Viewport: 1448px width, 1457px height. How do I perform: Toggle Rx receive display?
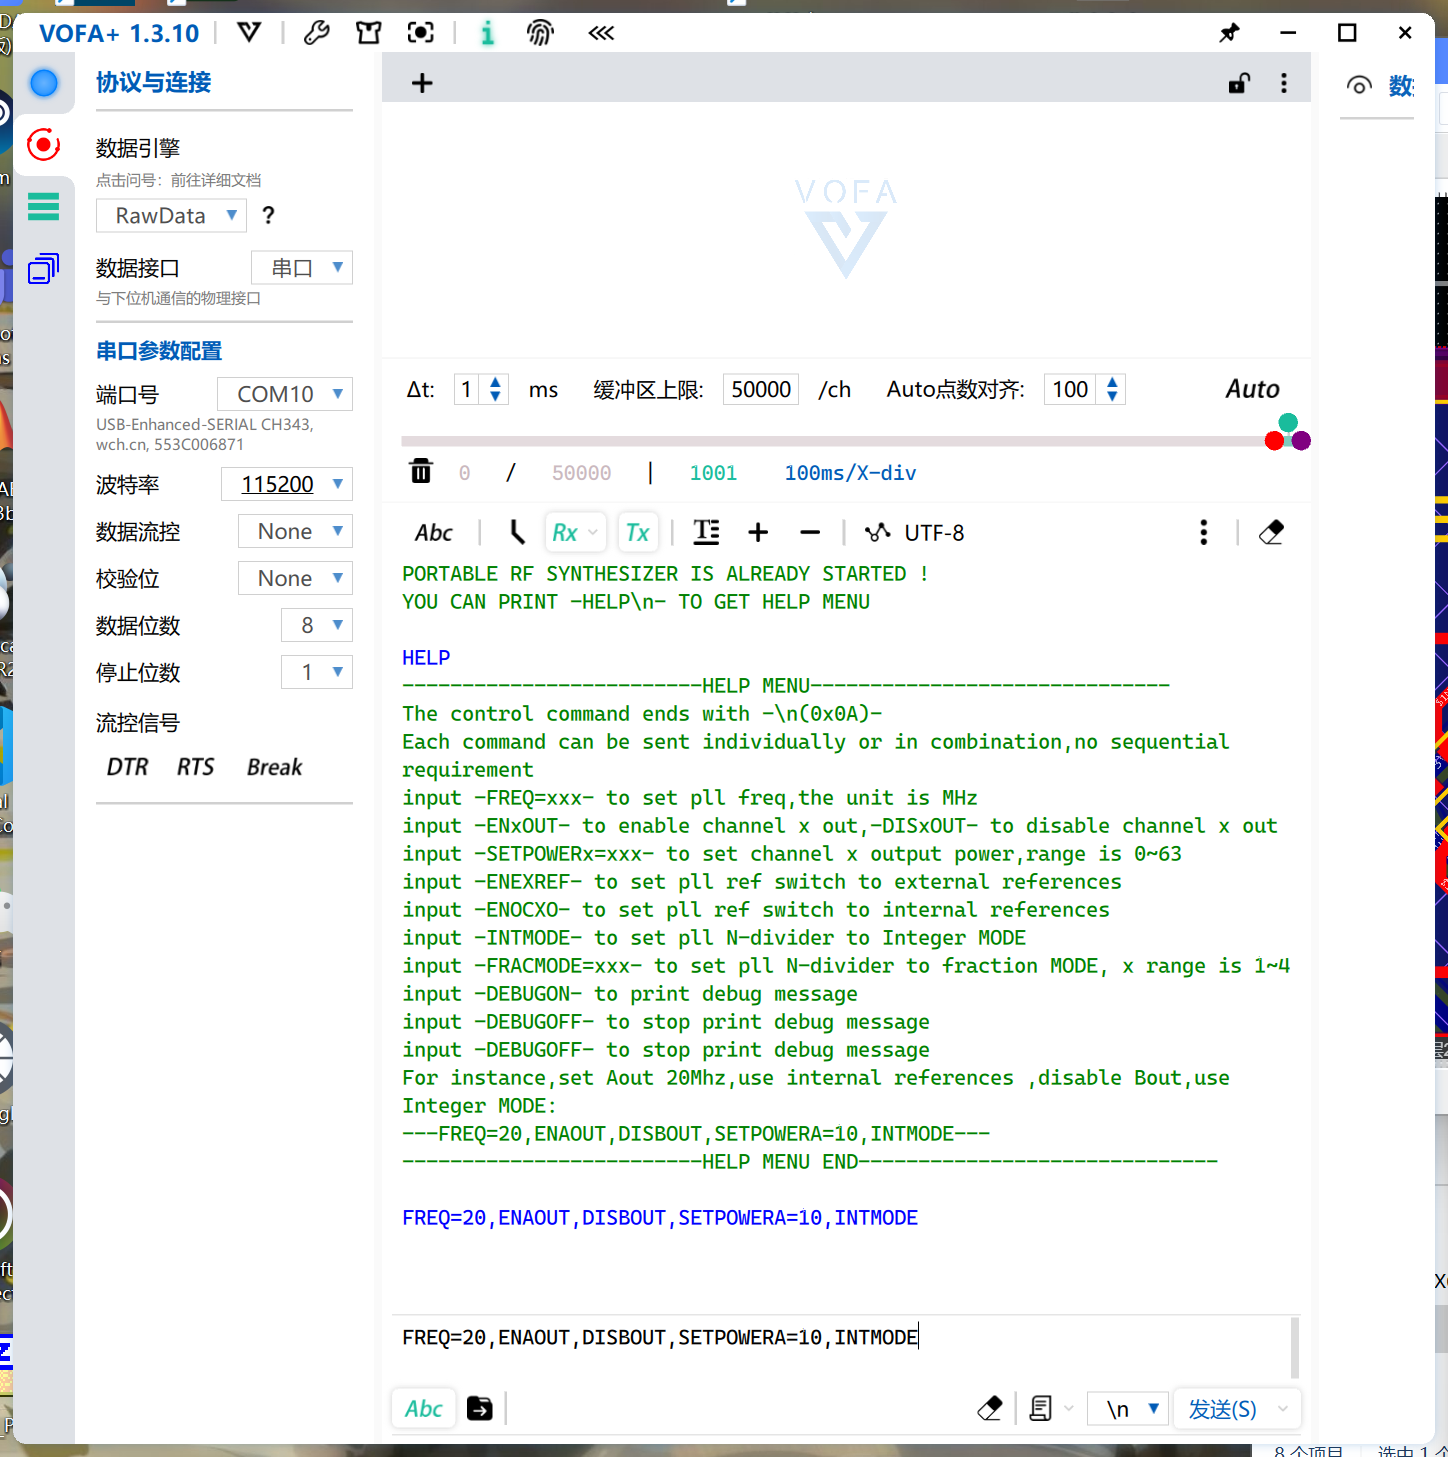tap(574, 533)
